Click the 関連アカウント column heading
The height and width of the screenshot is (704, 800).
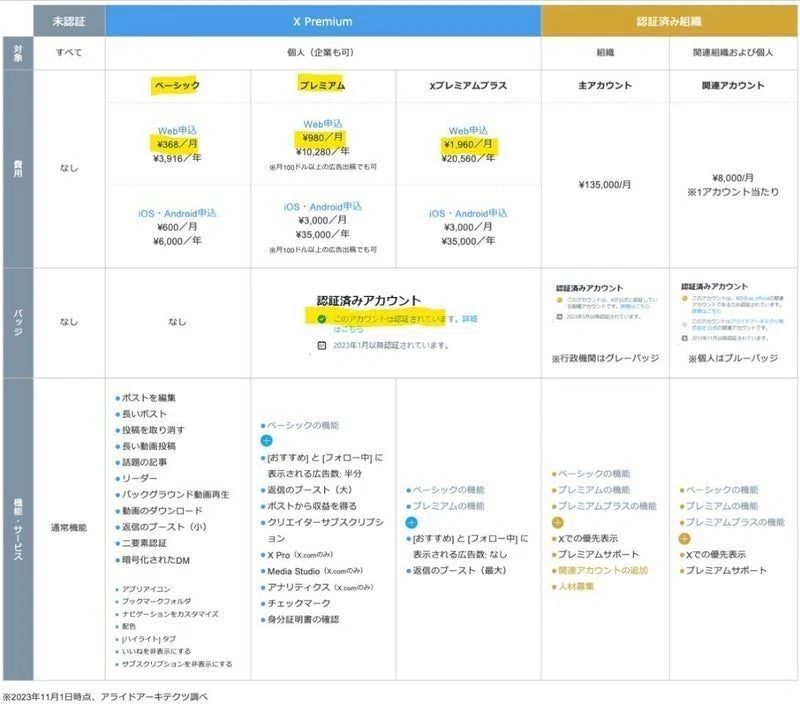(733, 85)
